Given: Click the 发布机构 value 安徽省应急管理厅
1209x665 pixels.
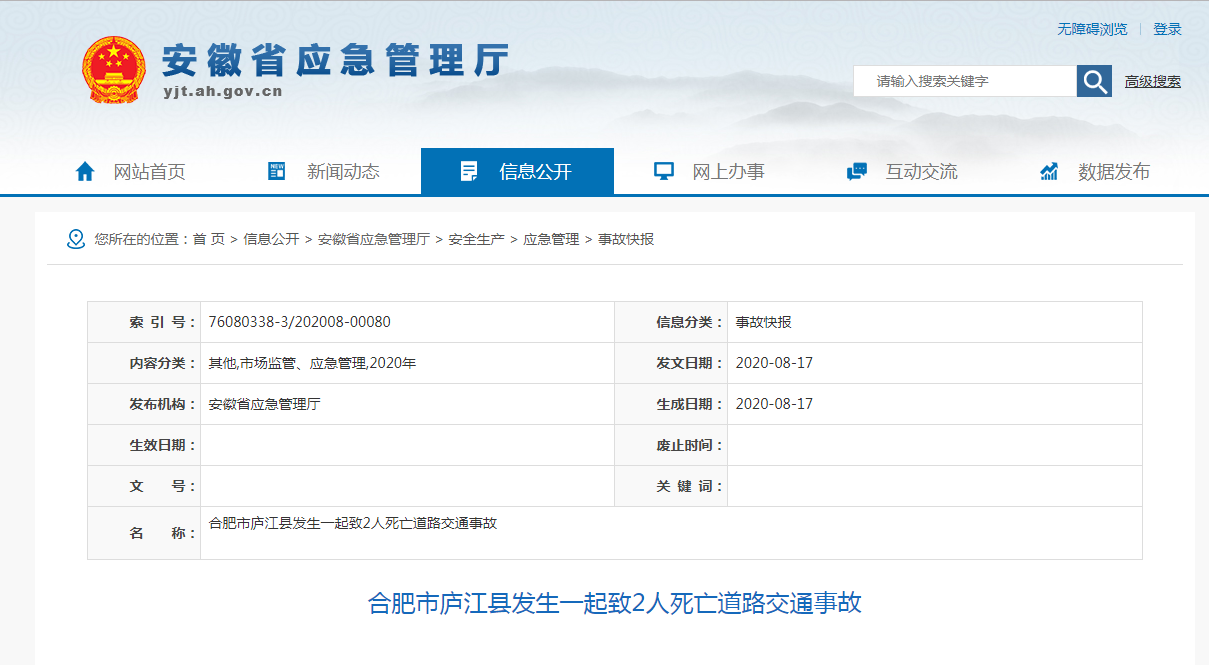Looking at the screenshot, I should click(264, 404).
